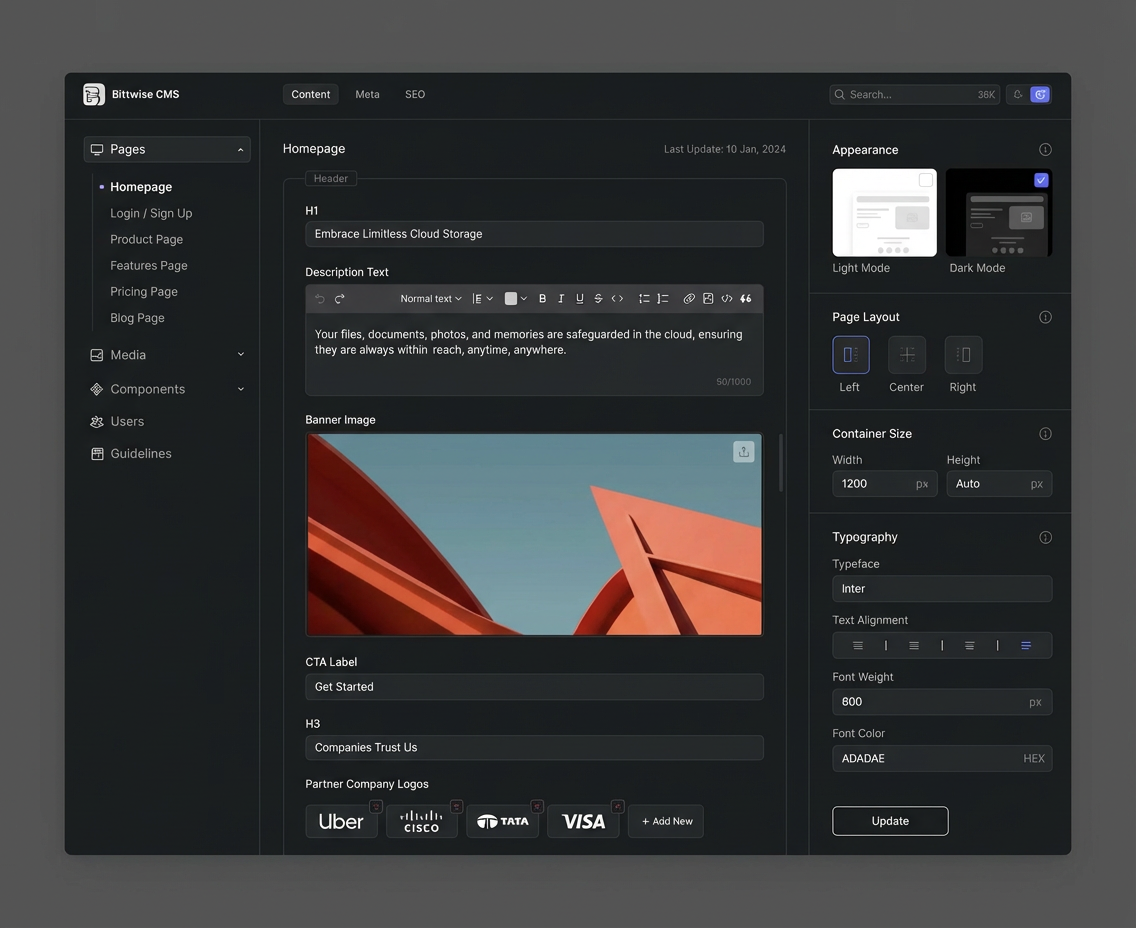Open notifications bell in top bar
Screen dimensions: 1136x928
coord(1018,95)
